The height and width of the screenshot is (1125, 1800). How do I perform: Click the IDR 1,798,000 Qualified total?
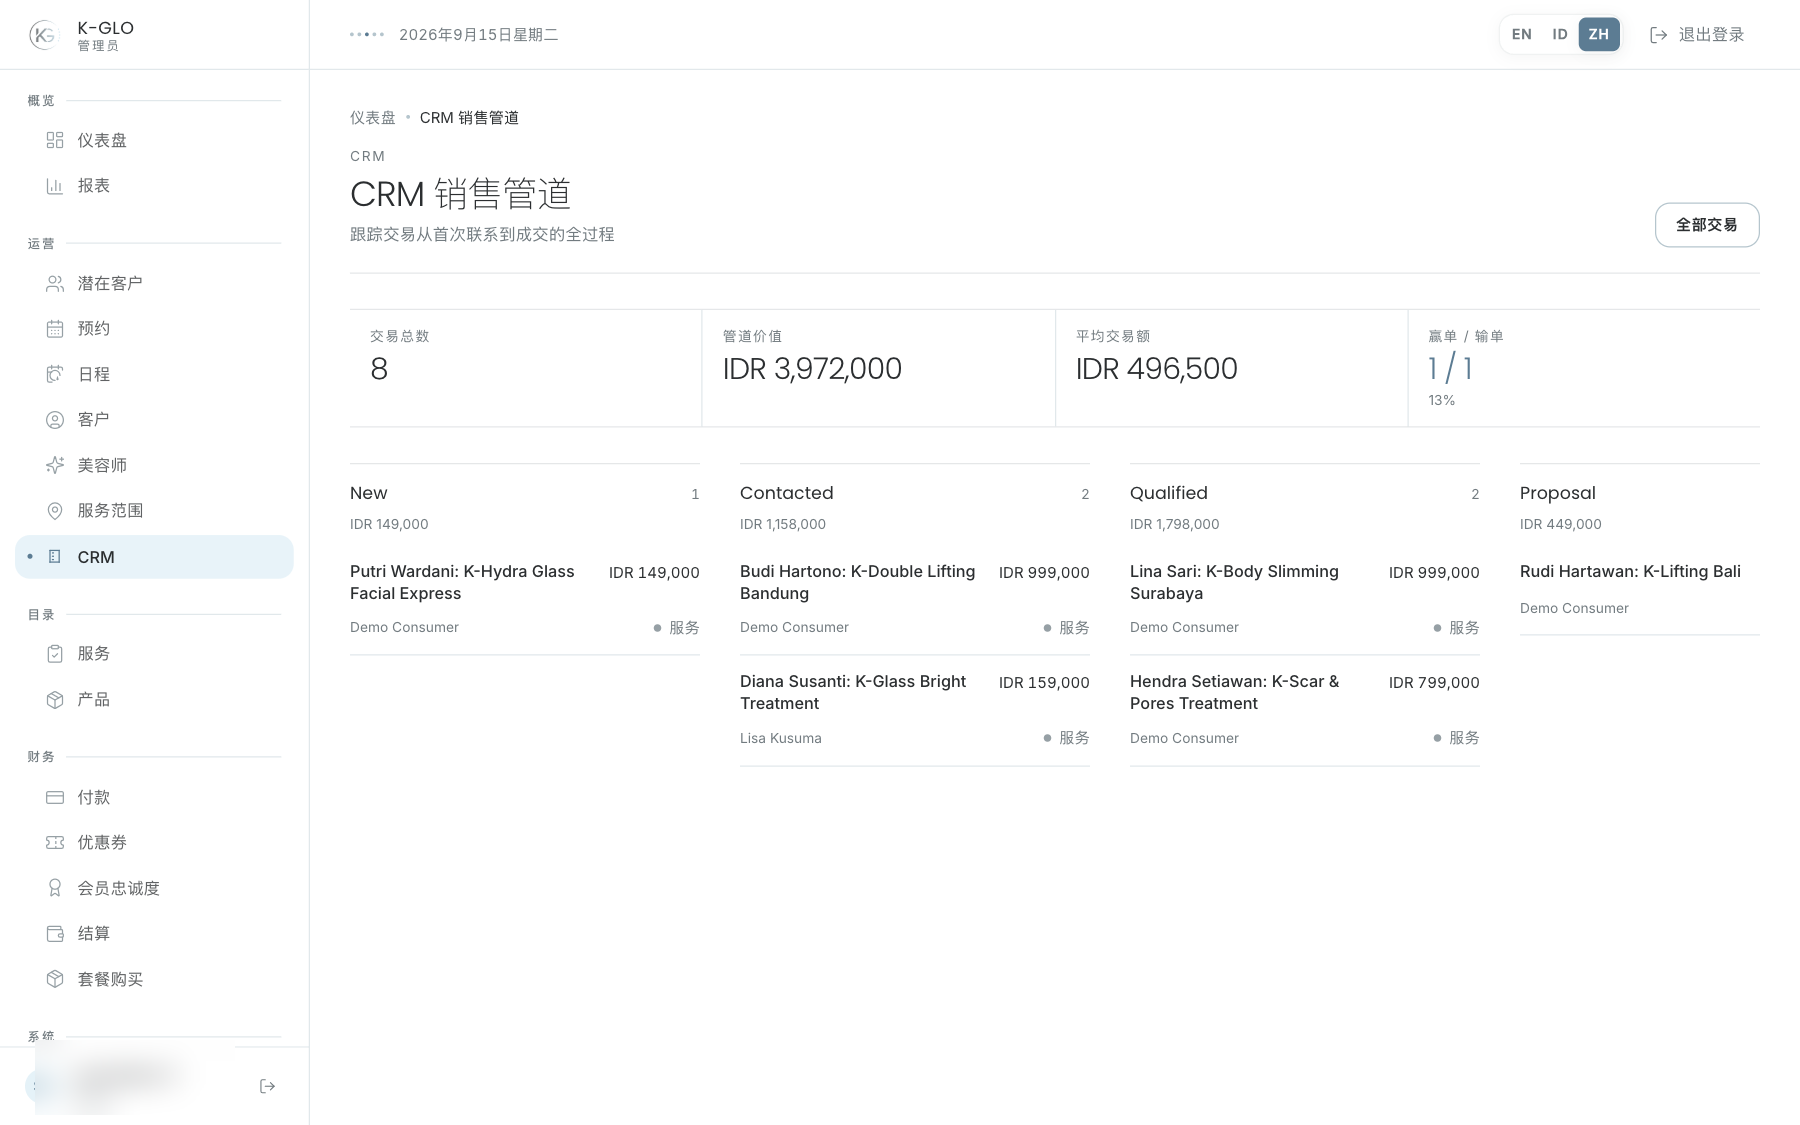click(x=1174, y=524)
